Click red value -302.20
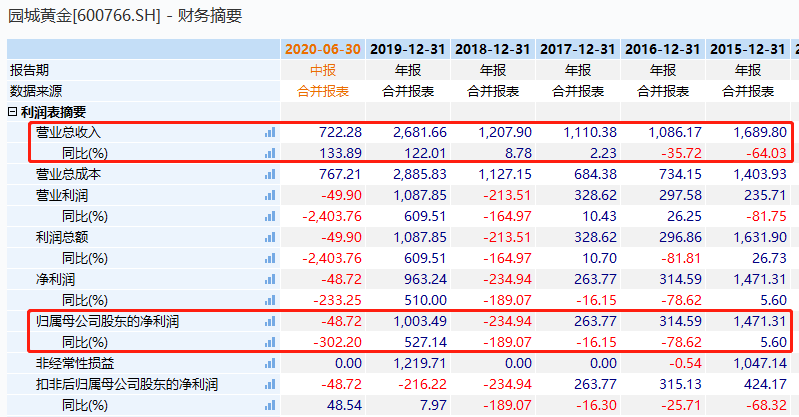Viewport: 799px width, 417px height. (337, 343)
